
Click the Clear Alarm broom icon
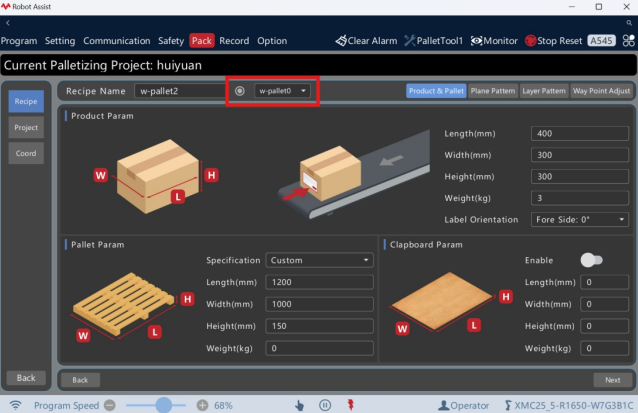coord(341,41)
